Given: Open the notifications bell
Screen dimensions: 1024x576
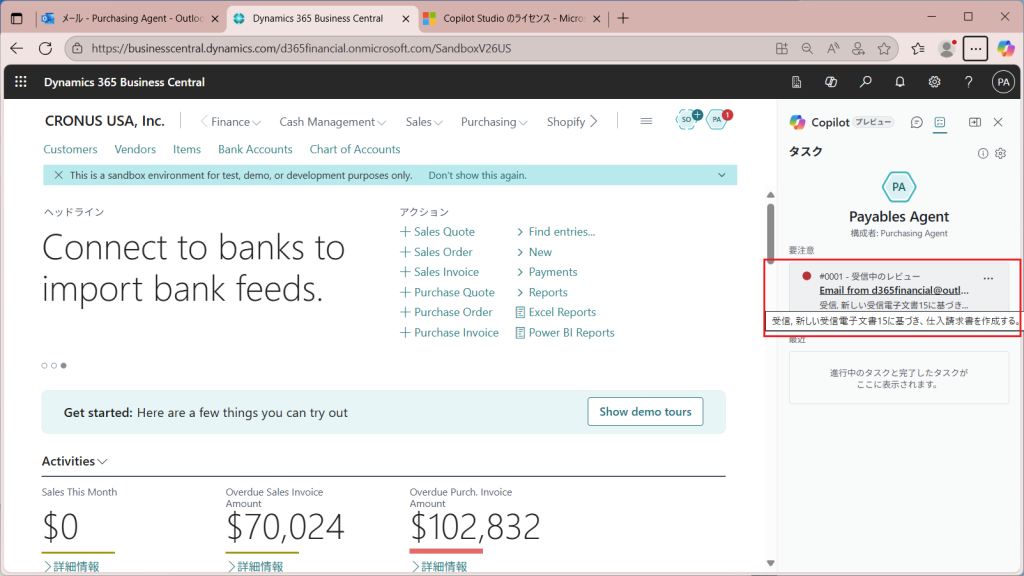Looking at the screenshot, I should click(x=900, y=82).
